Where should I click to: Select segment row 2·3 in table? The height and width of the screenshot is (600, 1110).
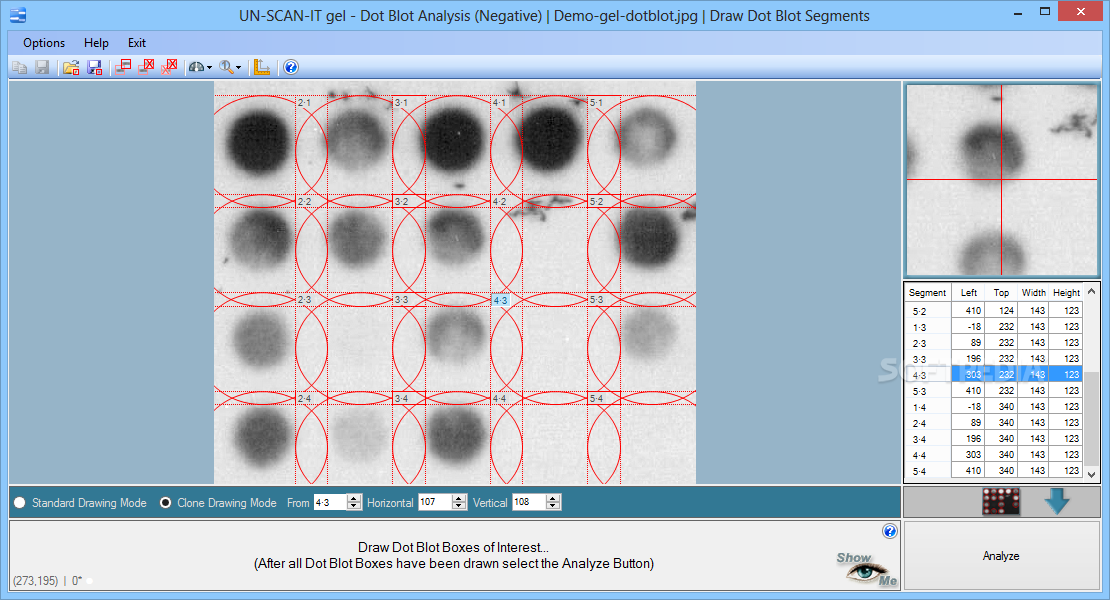(994, 342)
